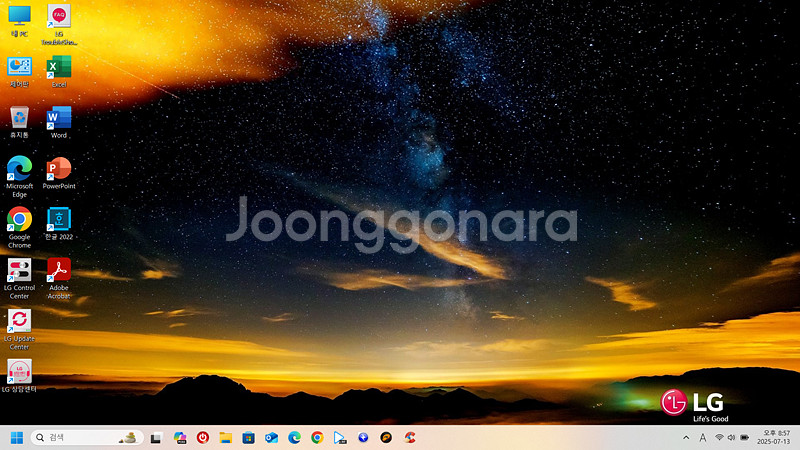Open Outlook from the taskbar
This screenshot has width=800, height=450.
(271, 438)
